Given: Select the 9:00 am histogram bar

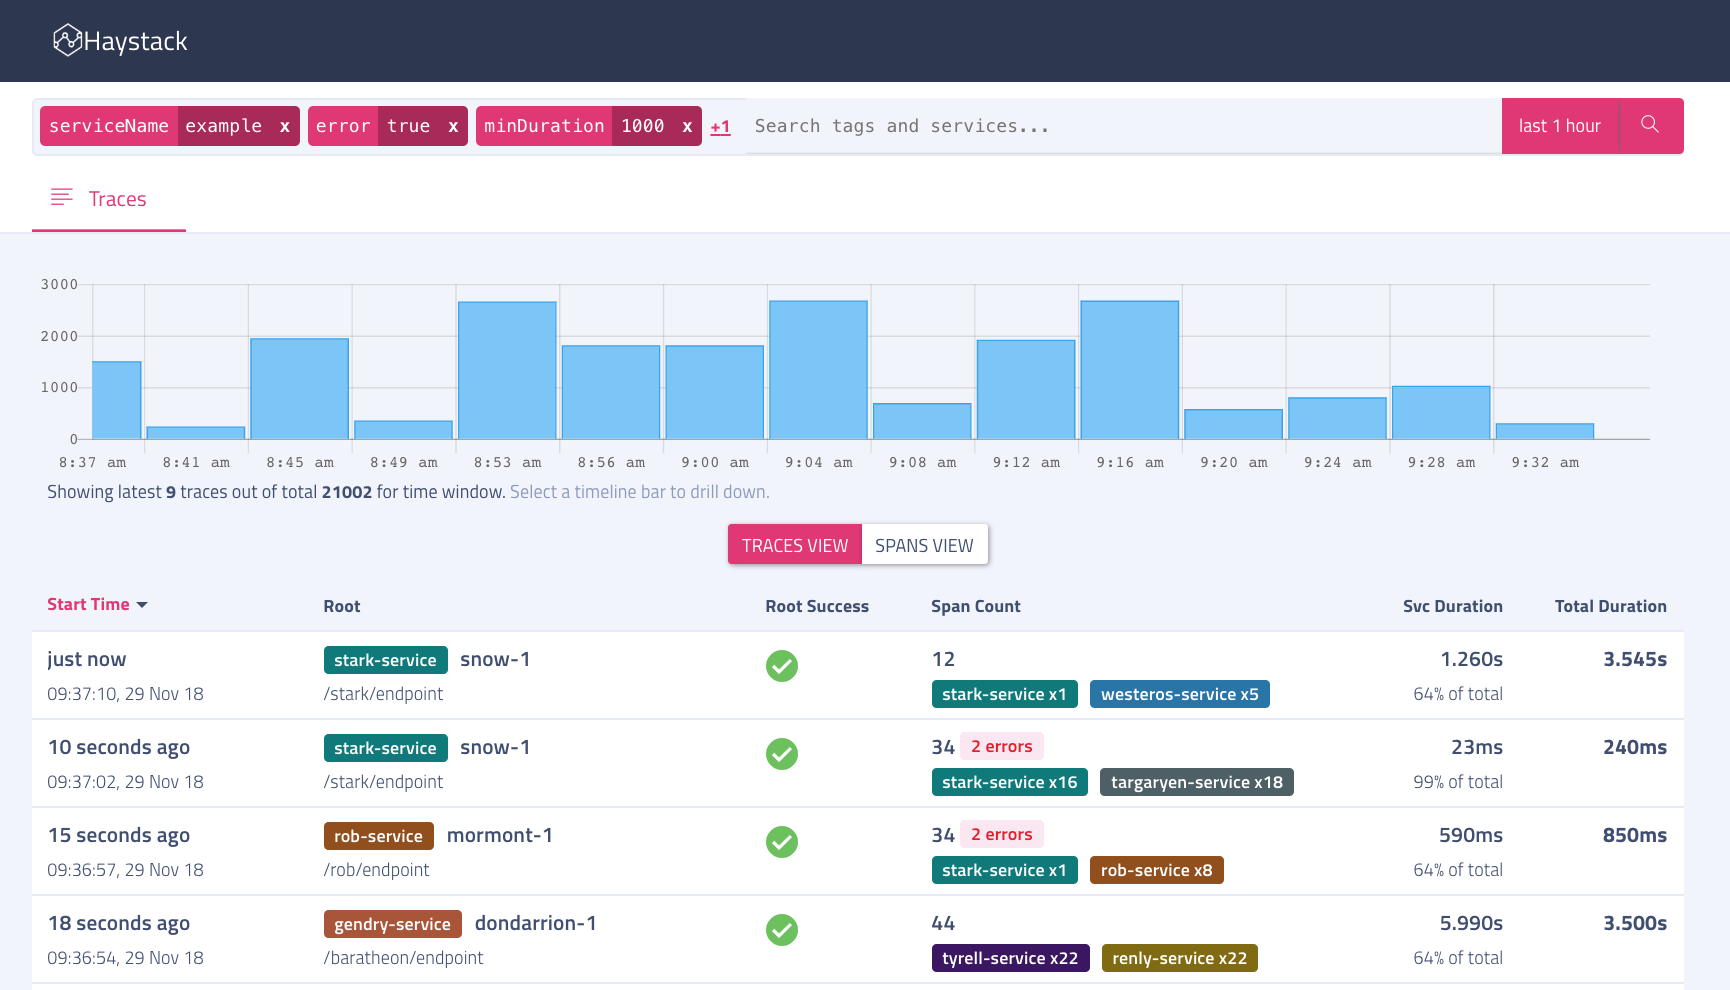Looking at the screenshot, I should [x=715, y=392].
